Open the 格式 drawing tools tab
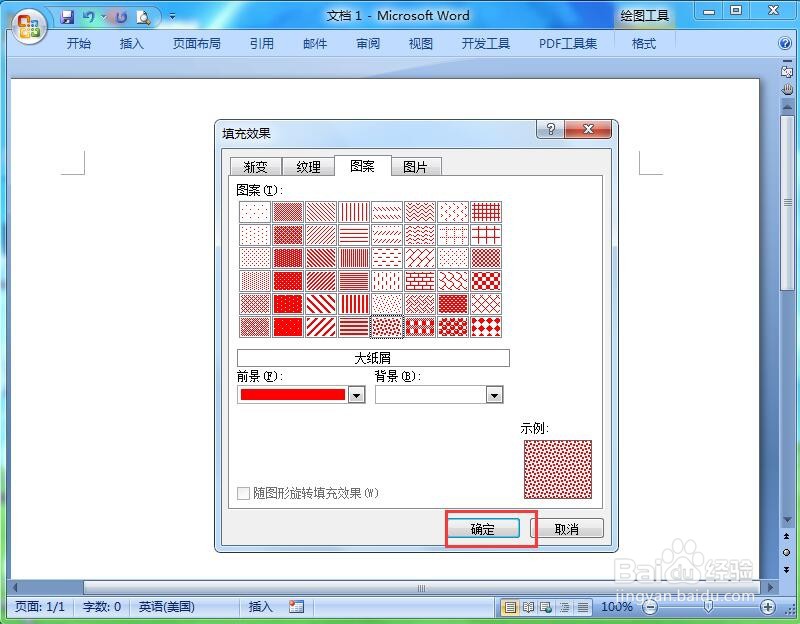Screen dimensions: 800x624 (x=644, y=44)
